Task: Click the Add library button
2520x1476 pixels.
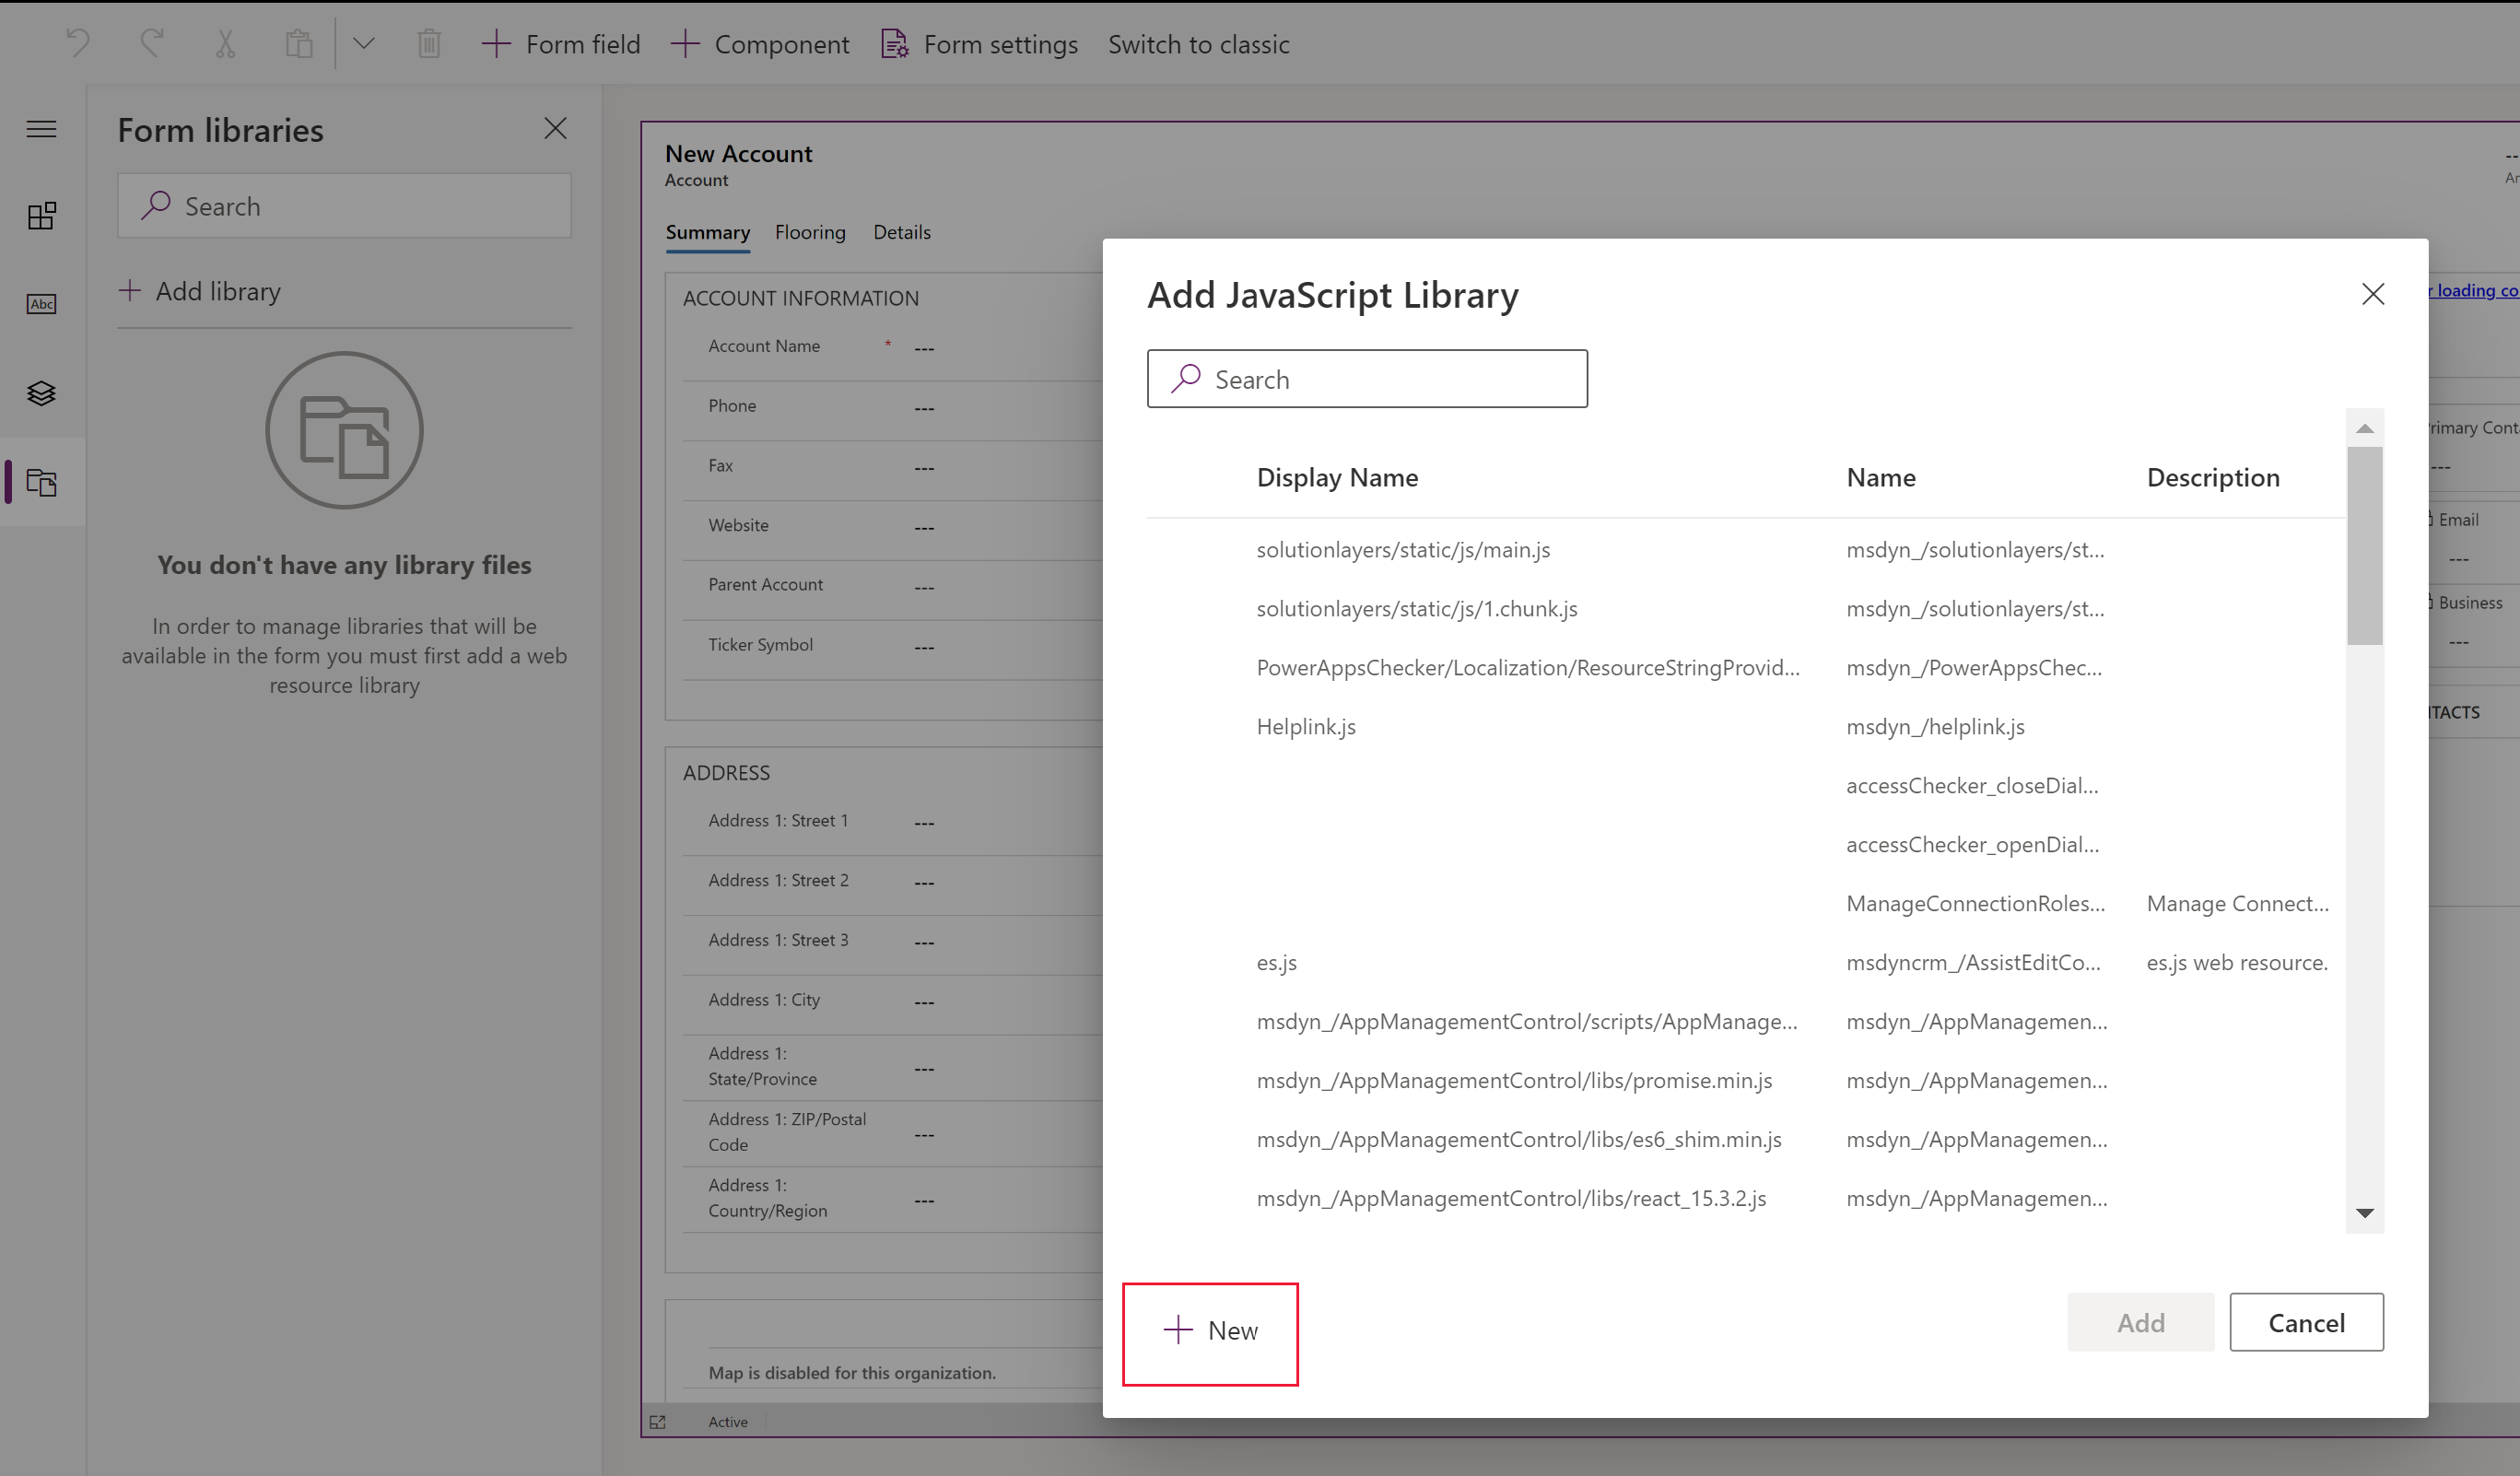Action: [197, 290]
